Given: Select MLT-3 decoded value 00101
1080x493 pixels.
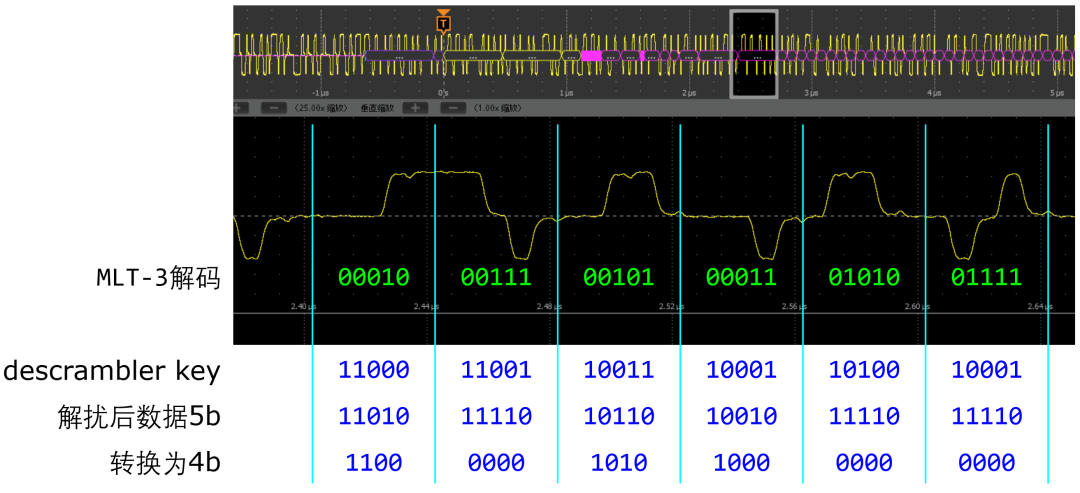Looking at the screenshot, I should pos(619,277).
